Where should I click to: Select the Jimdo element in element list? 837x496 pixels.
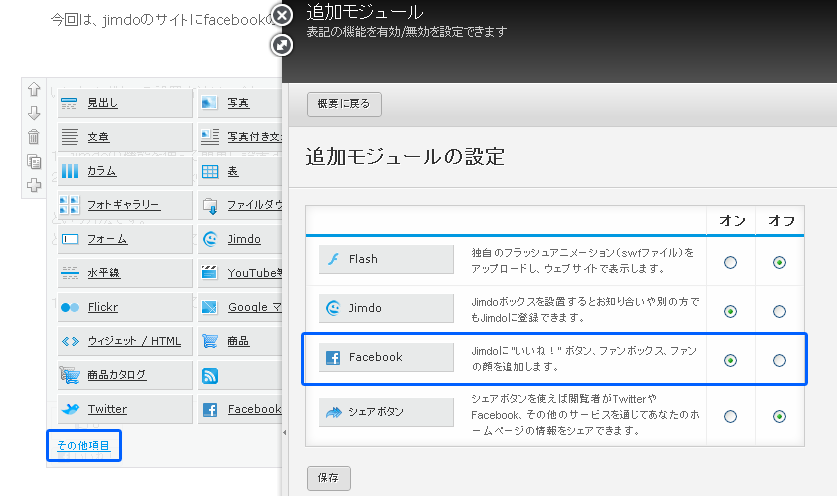240,239
